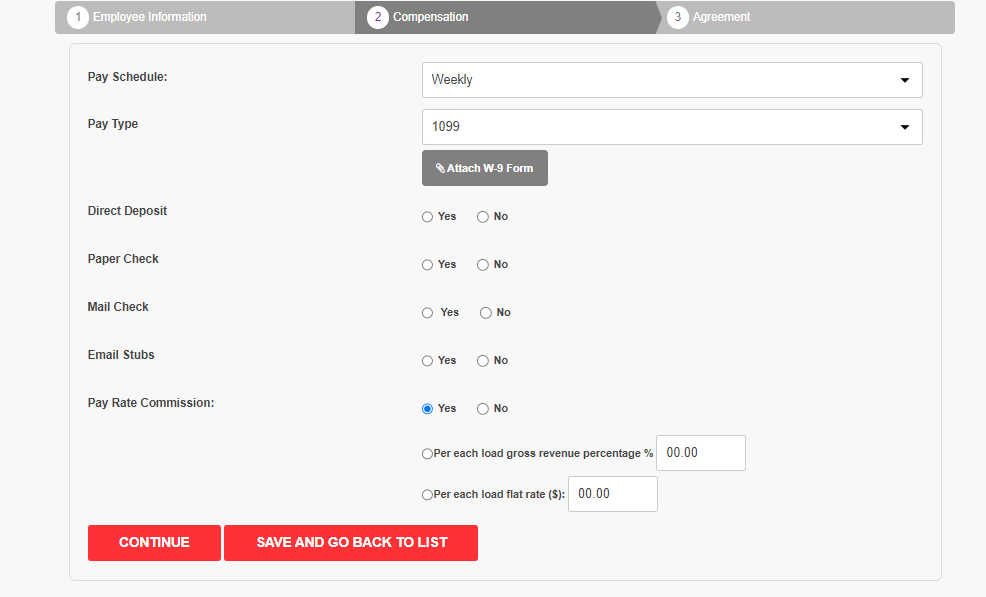Focus the flat rate dollar input field

point(612,494)
